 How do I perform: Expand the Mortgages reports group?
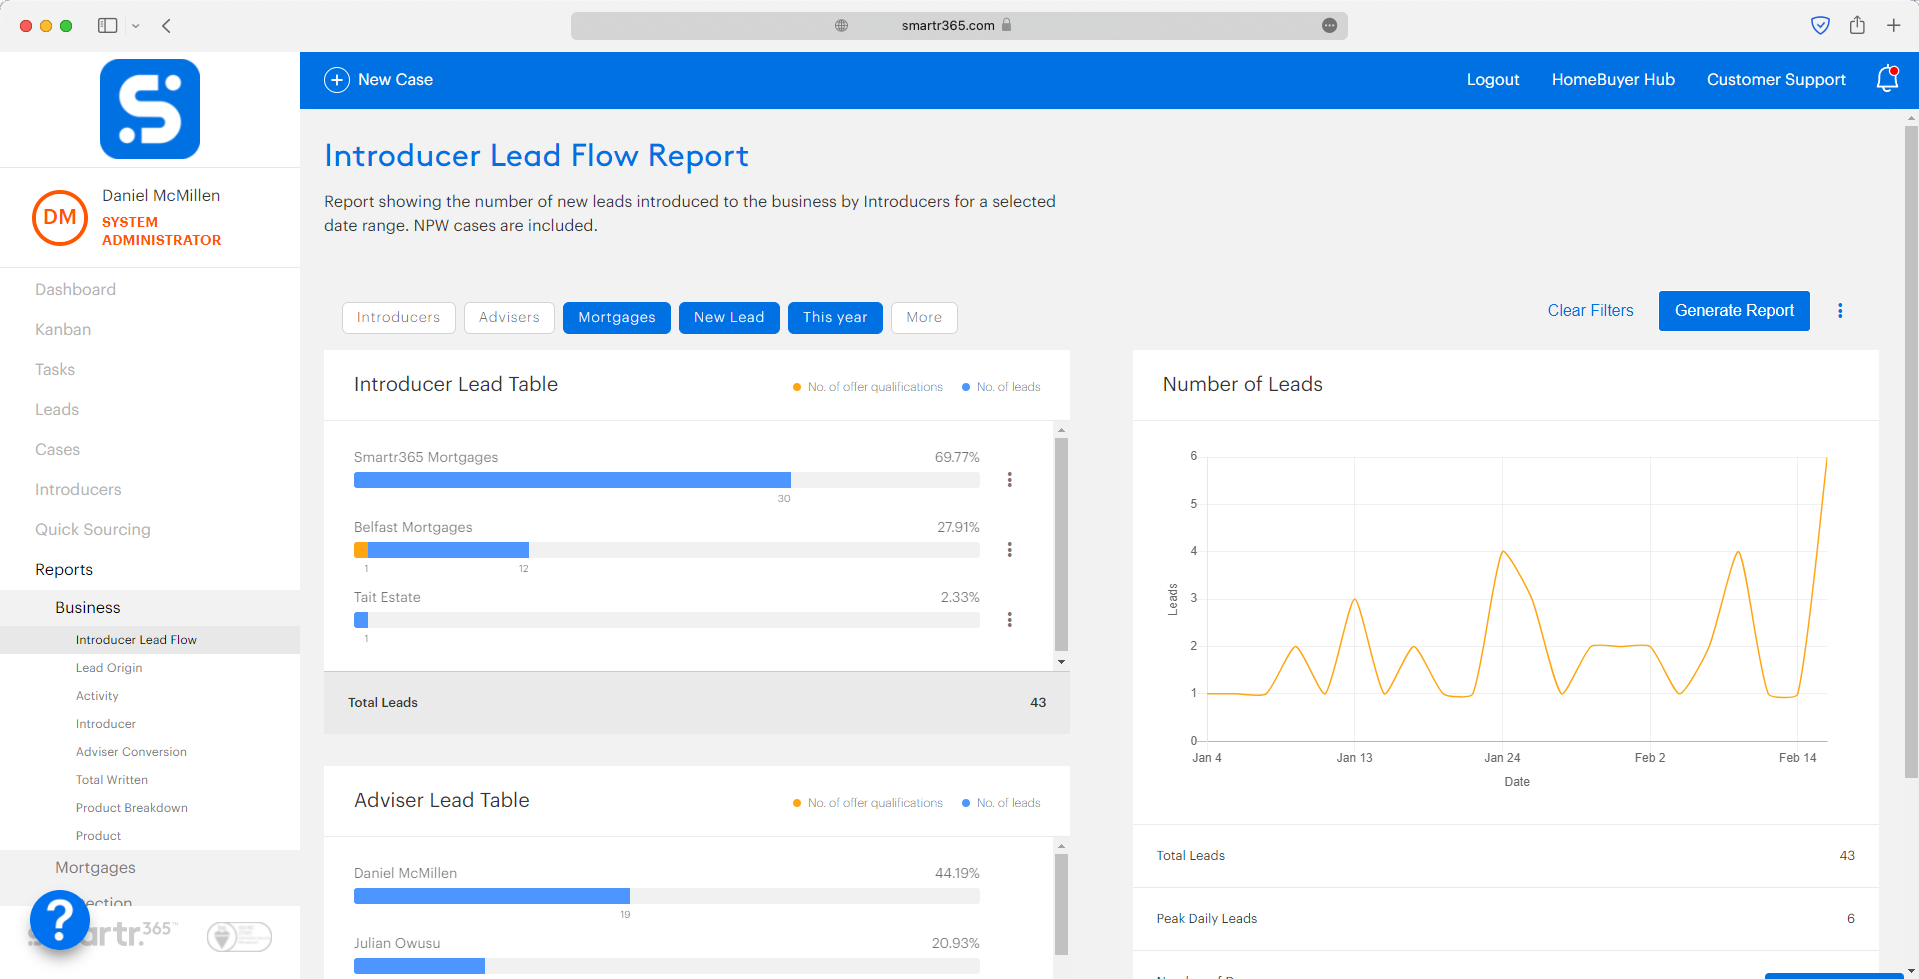tap(95, 867)
